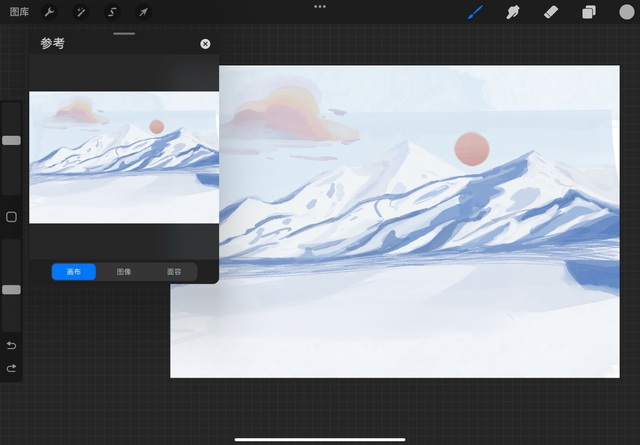The width and height of the screenshot is (640, 445).
Task: Click the brush opacity slider handle
Action: point(11,290)
